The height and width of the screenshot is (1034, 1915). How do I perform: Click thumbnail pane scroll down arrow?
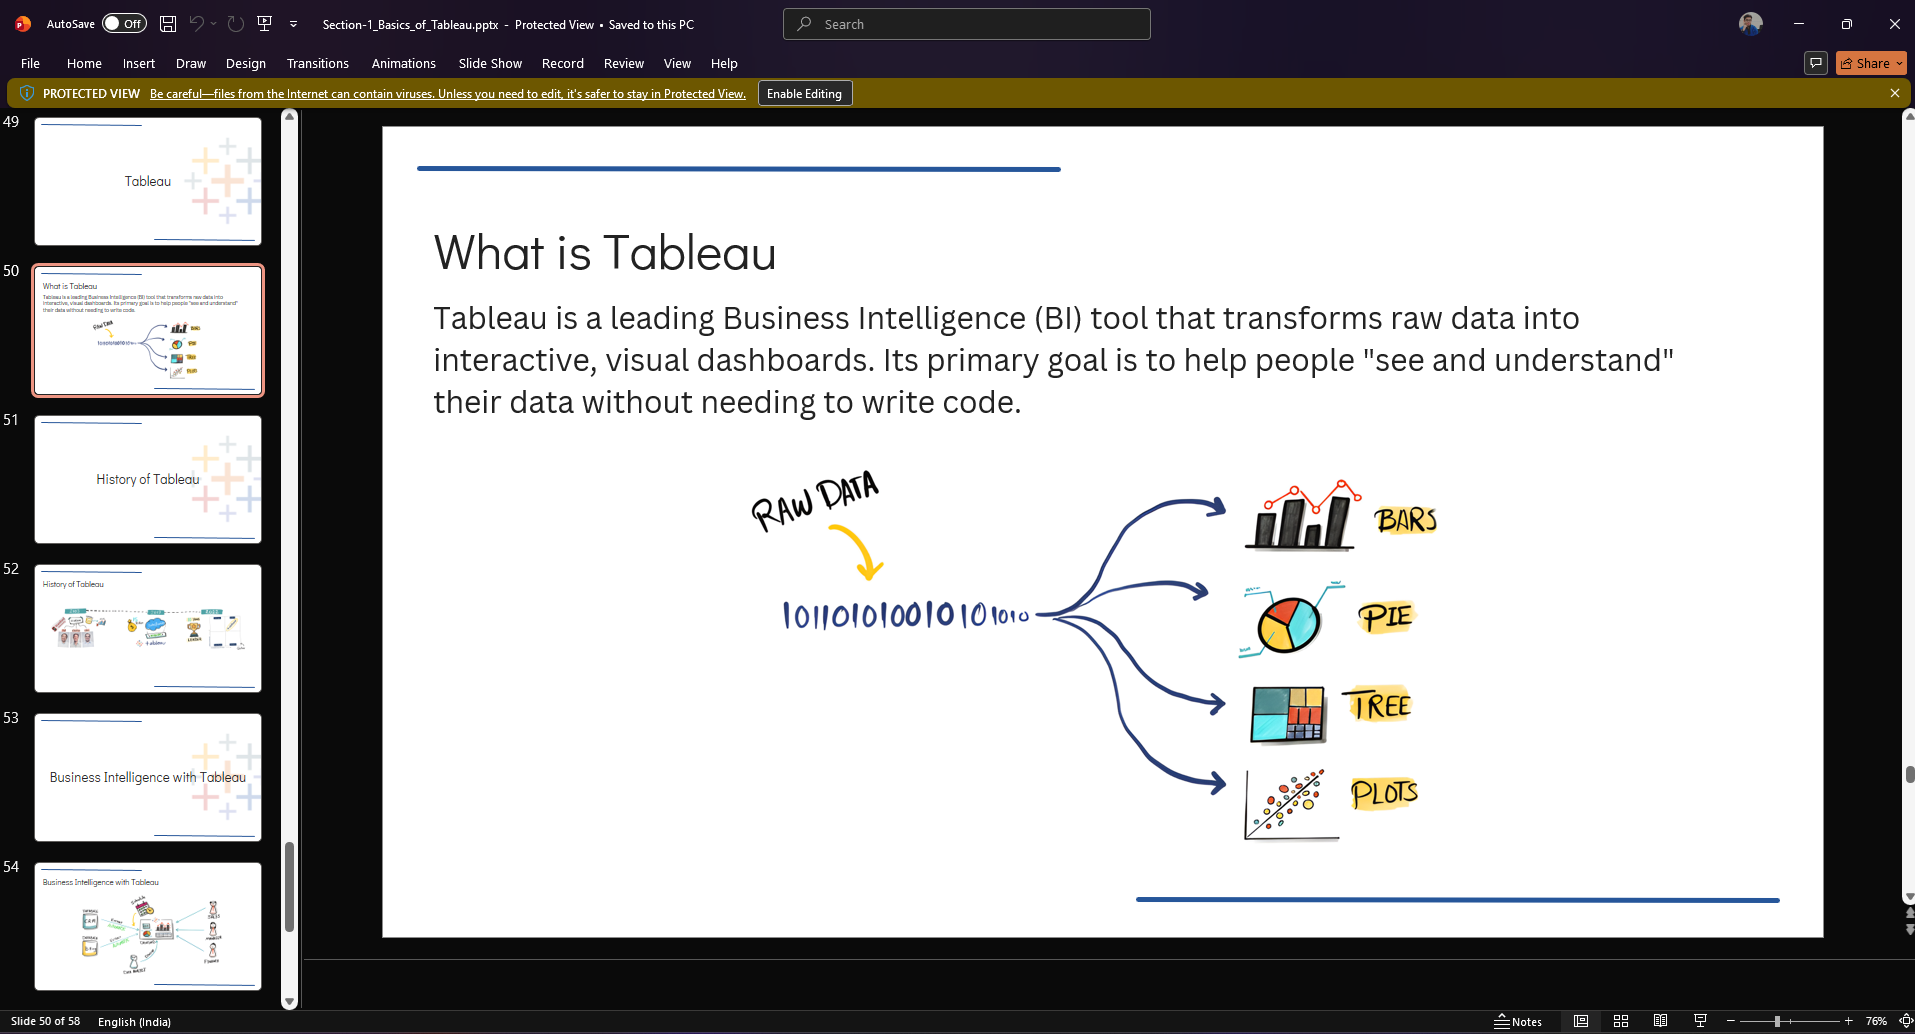(289, 1001)
